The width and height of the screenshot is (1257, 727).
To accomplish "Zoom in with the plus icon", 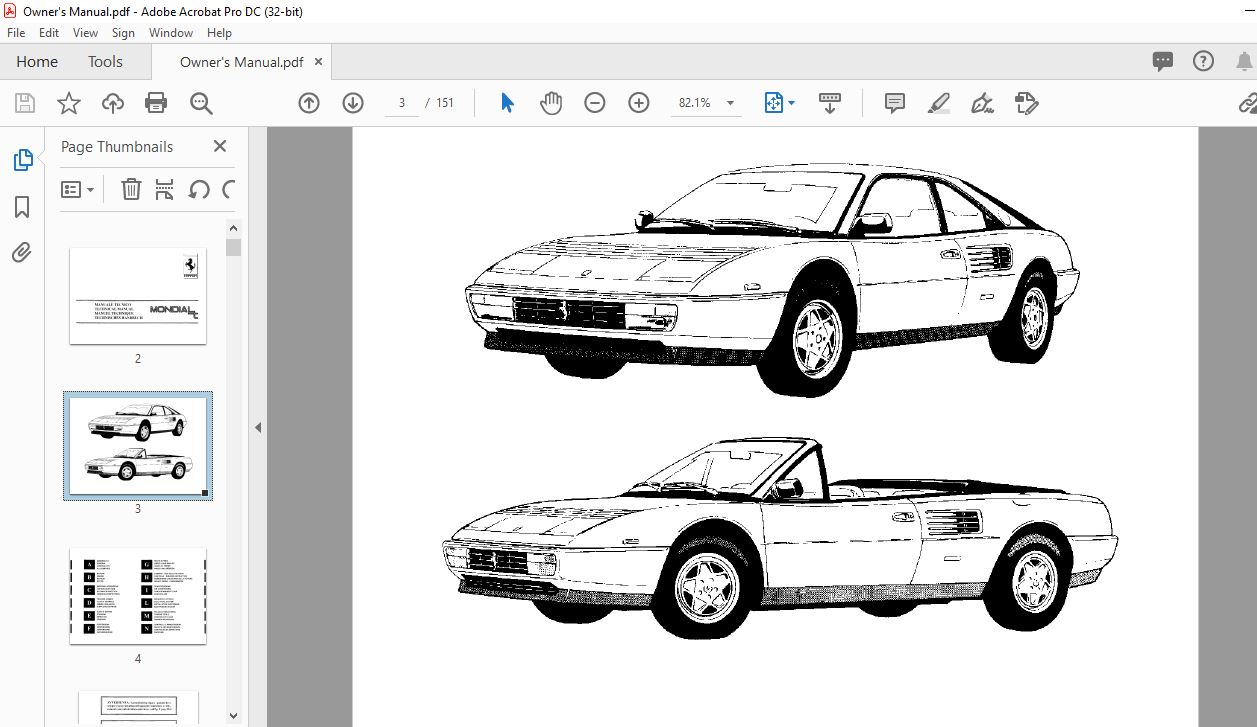I will (639, 103).
